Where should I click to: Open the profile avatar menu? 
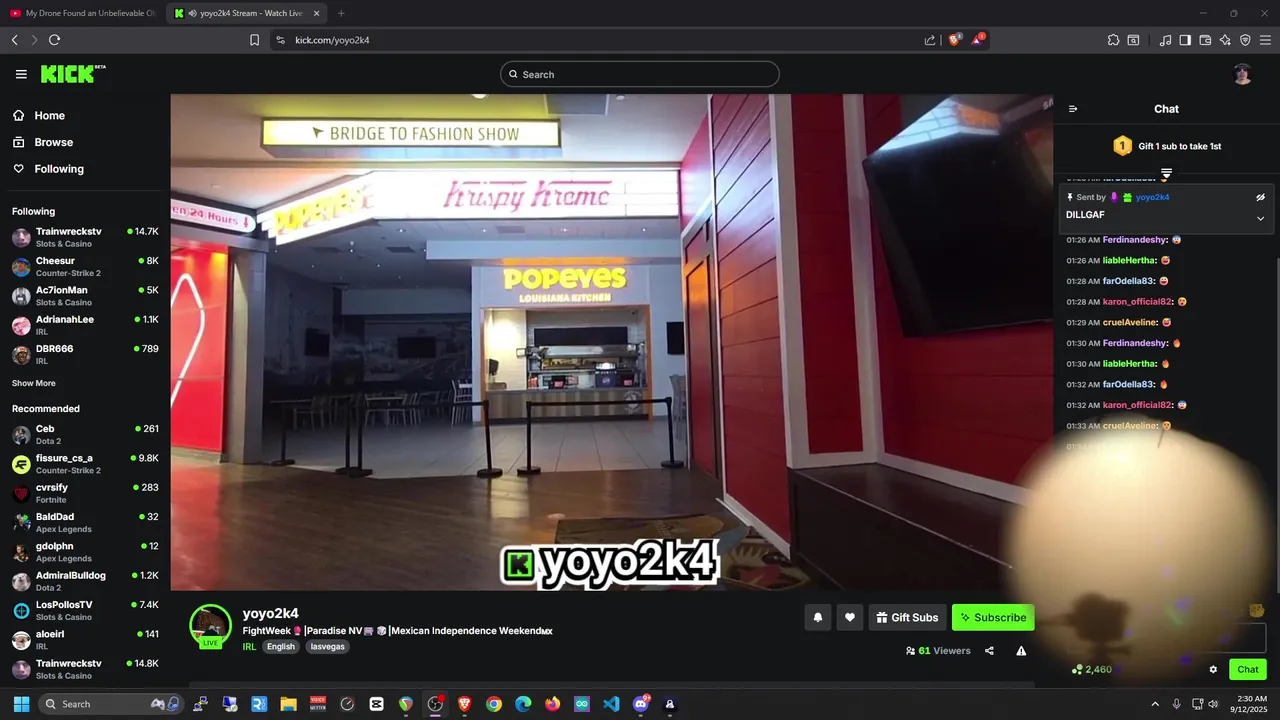[x=1242, y=74]
